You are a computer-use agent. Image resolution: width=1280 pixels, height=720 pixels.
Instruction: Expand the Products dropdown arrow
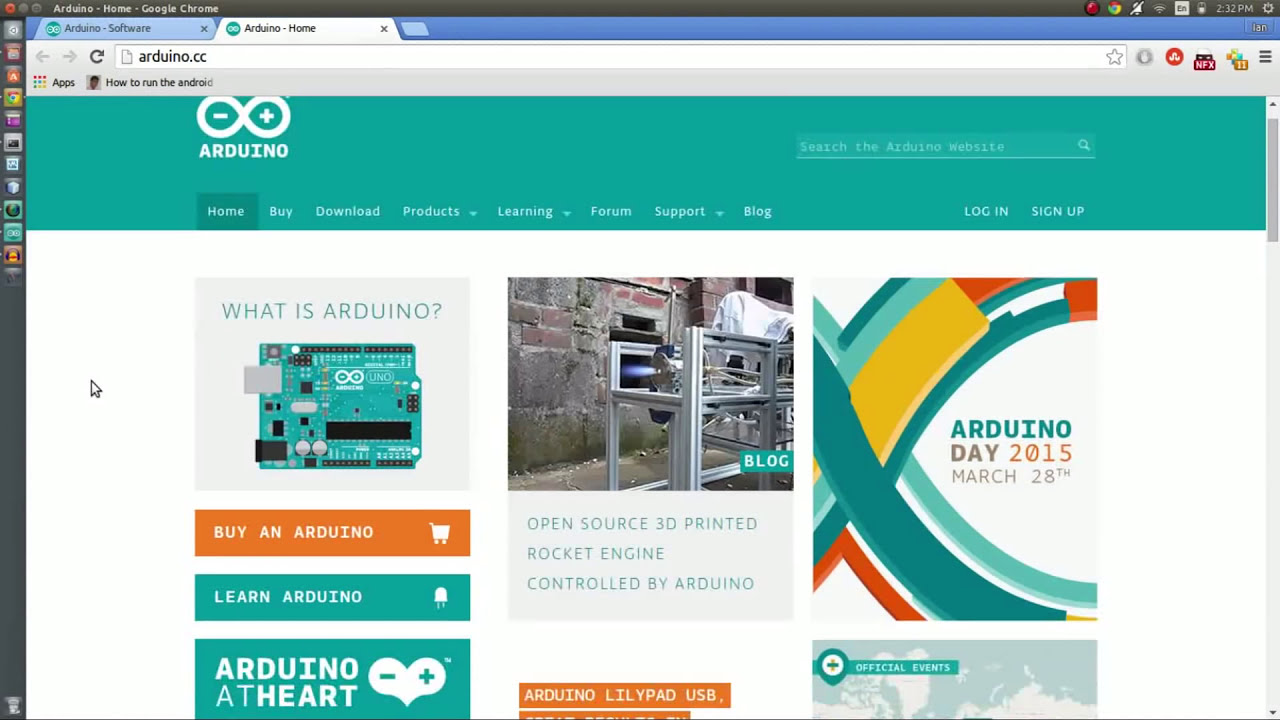(x=473, y=212)
